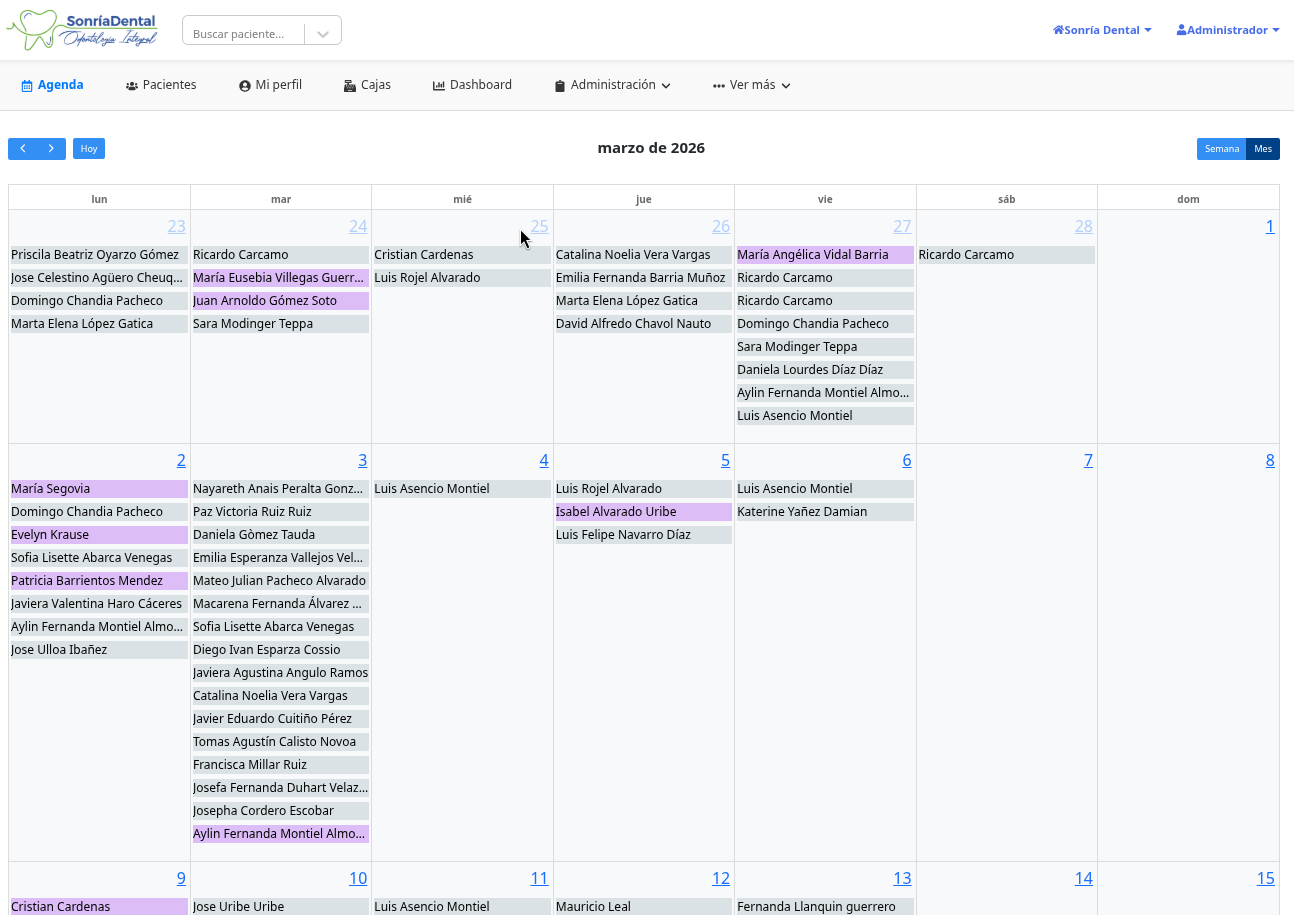Go to next month arrow button
The height and width of the screenshot is (915, 1294).
point(52,149)
